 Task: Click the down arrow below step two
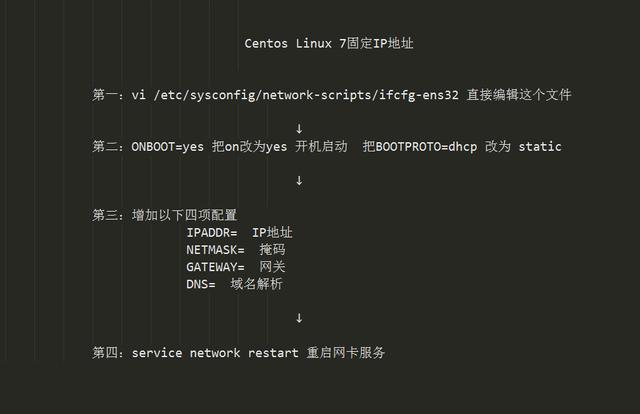click(299, 181)
